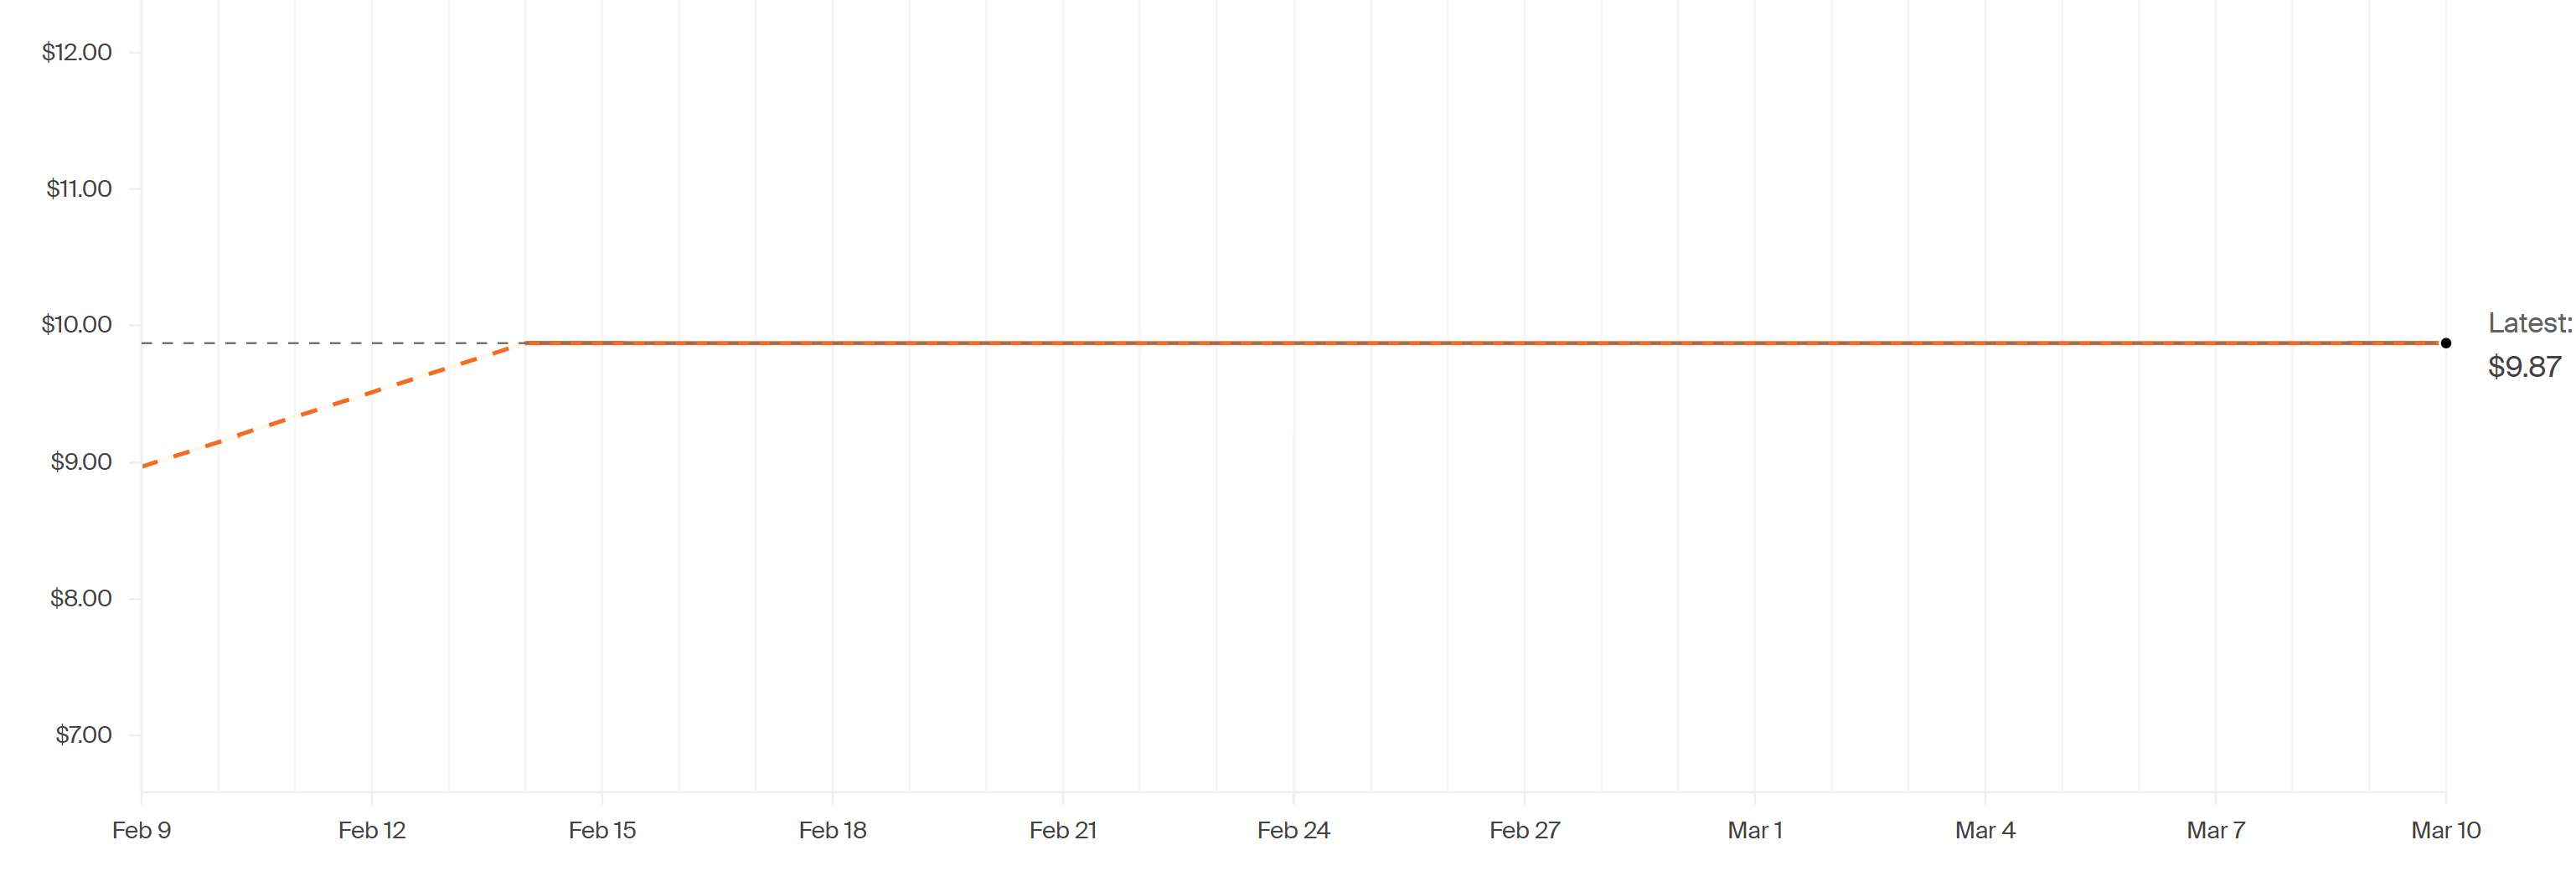2576x871 pixels.
Task: Click the $10.00 y-axis label
Action: [77, 325]
